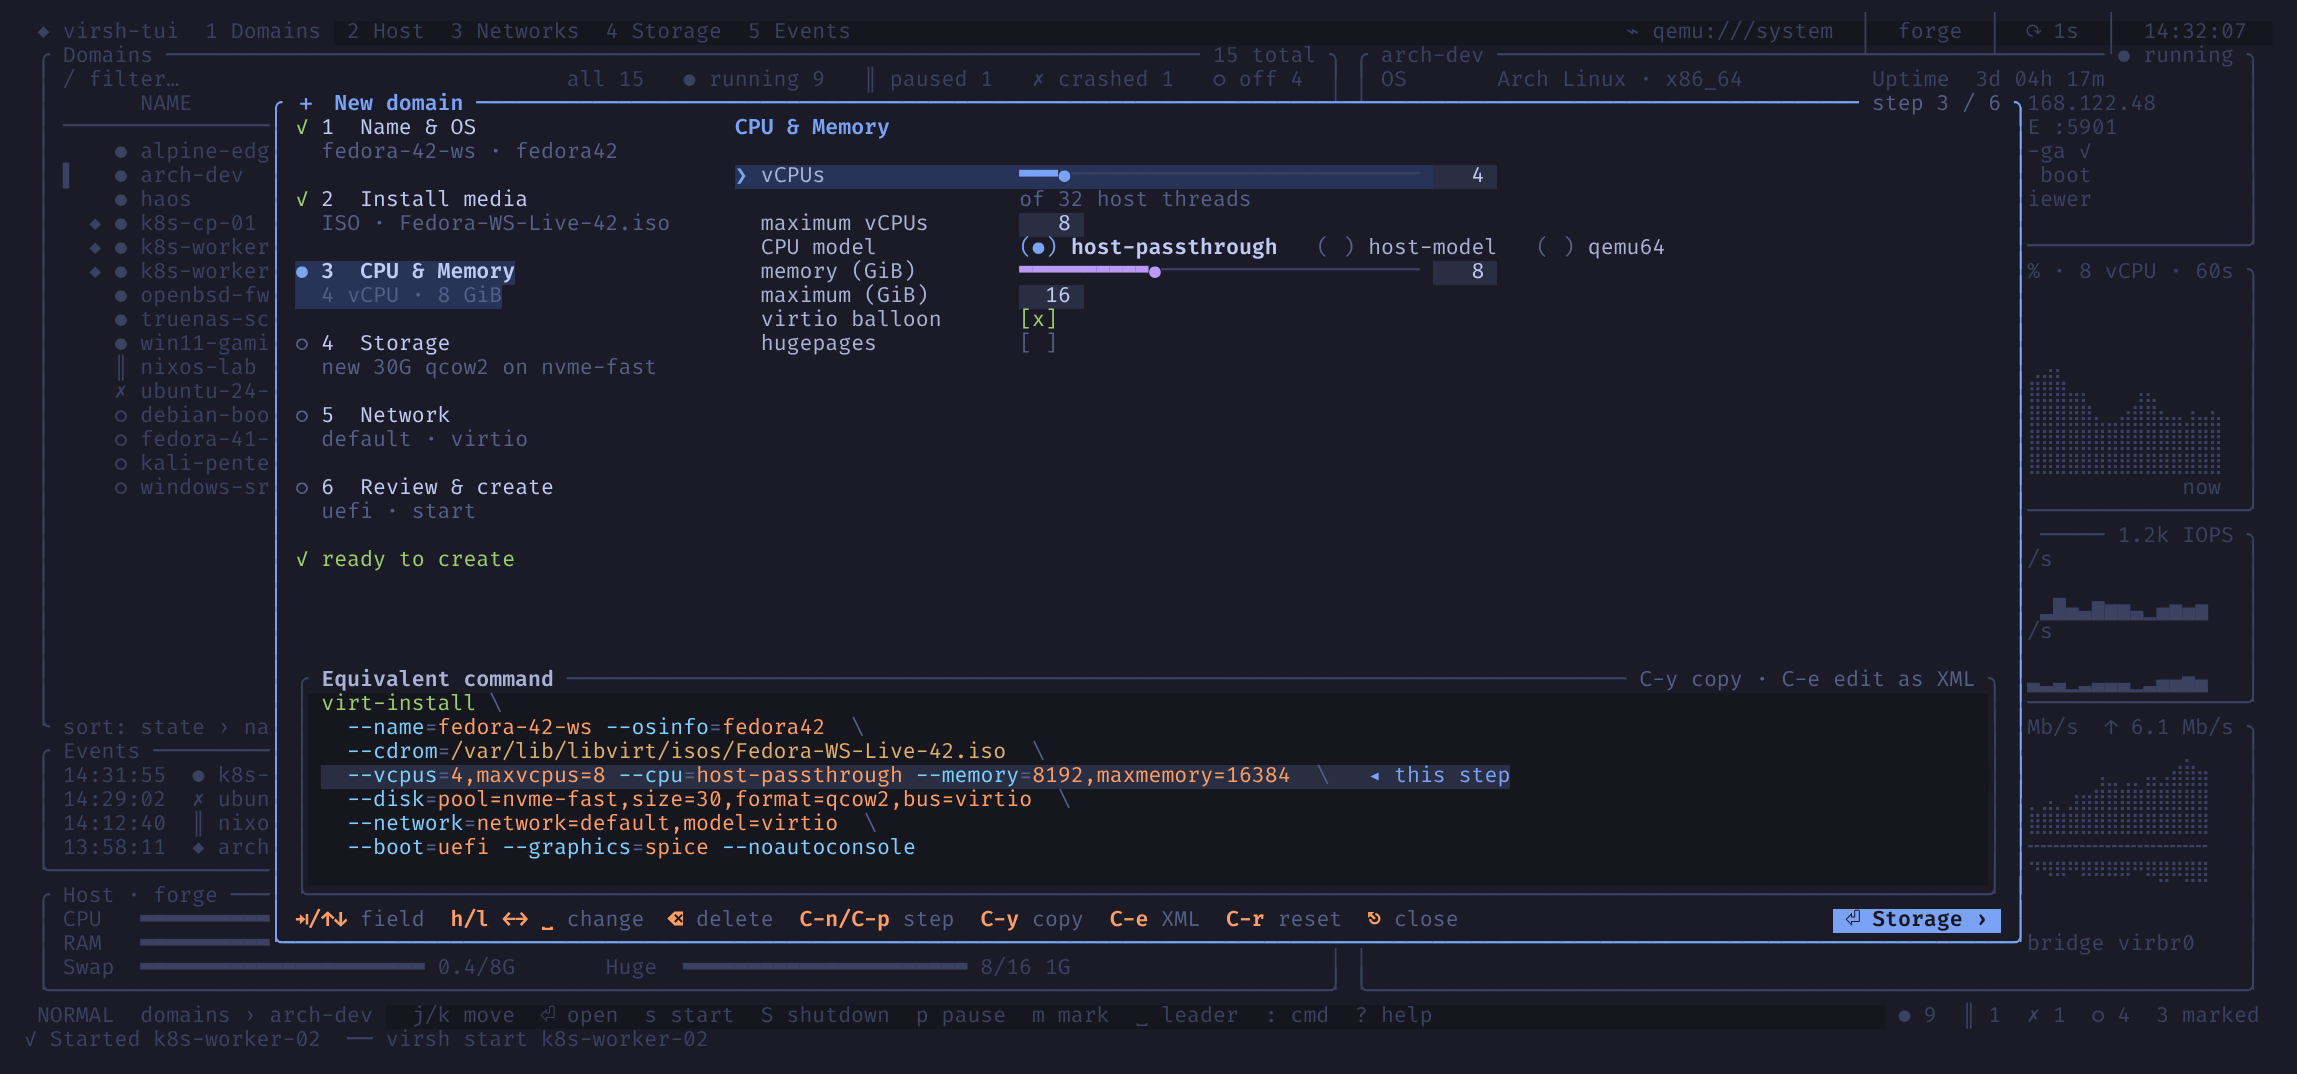The image size is (2297, 1074).
Task: Show all 15 domains
Action: point(605,79)
